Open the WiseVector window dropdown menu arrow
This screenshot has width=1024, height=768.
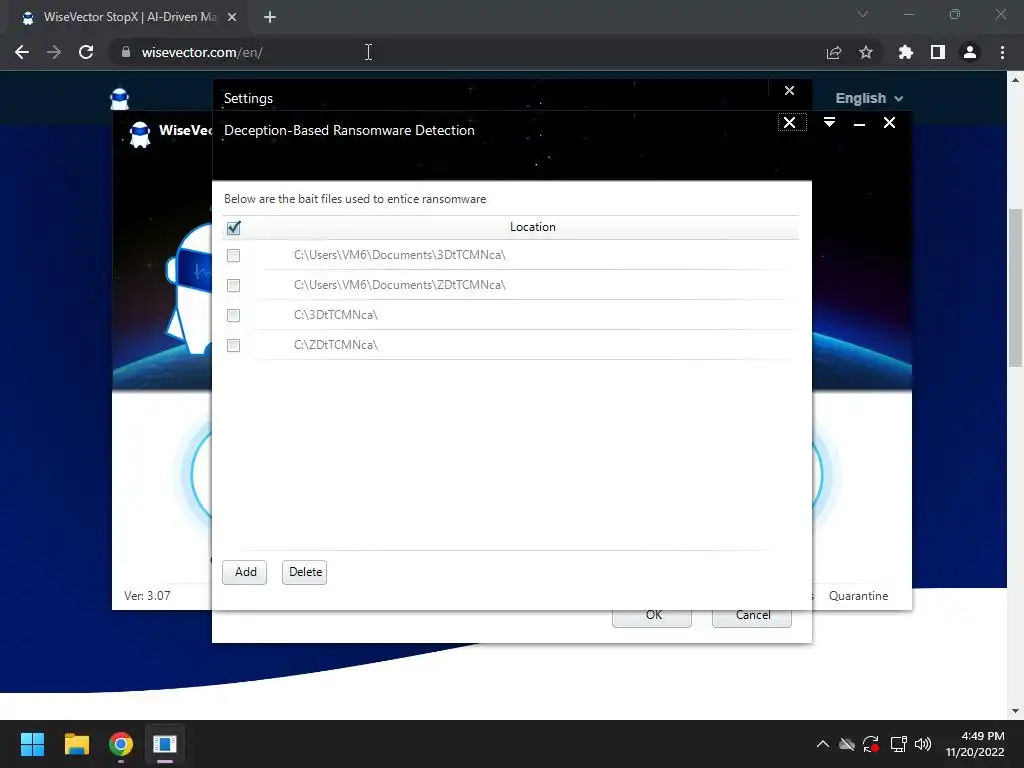pyautogui.click(x=829, y=123)
